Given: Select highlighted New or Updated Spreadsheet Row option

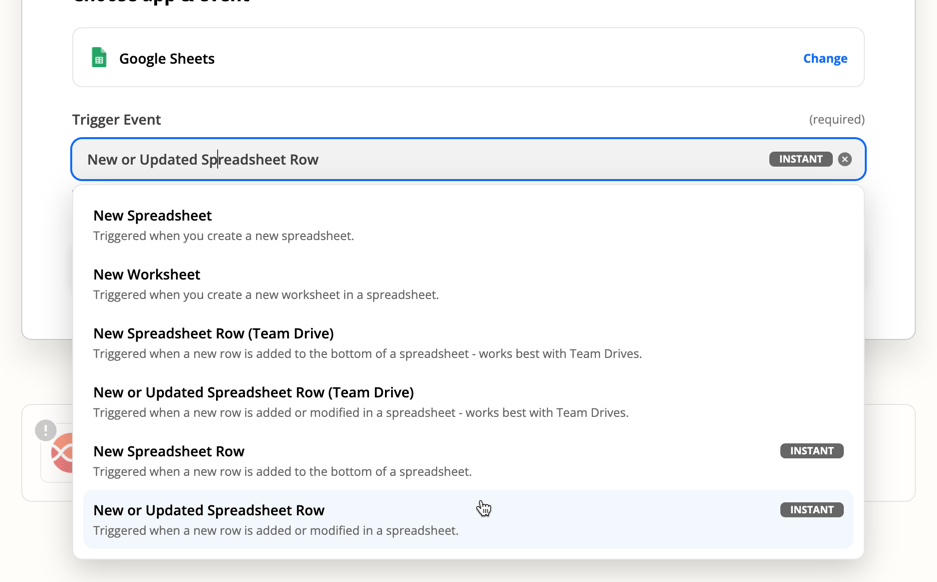Looking at the screenshot, I should coord(468,519).
